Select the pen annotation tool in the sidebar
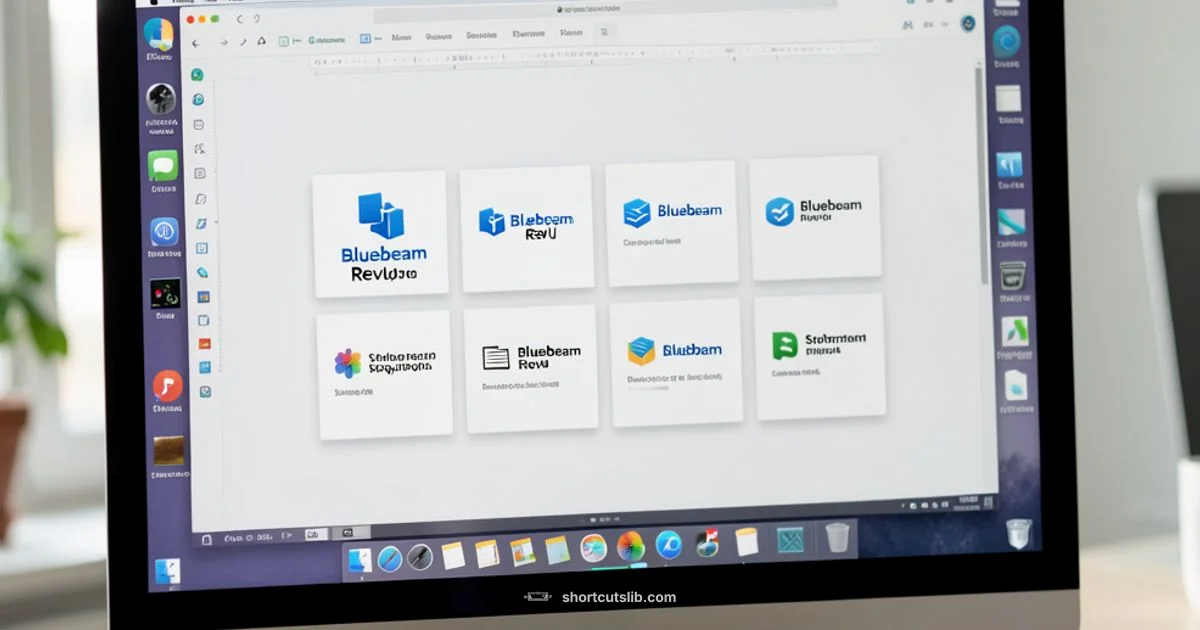 200,226
